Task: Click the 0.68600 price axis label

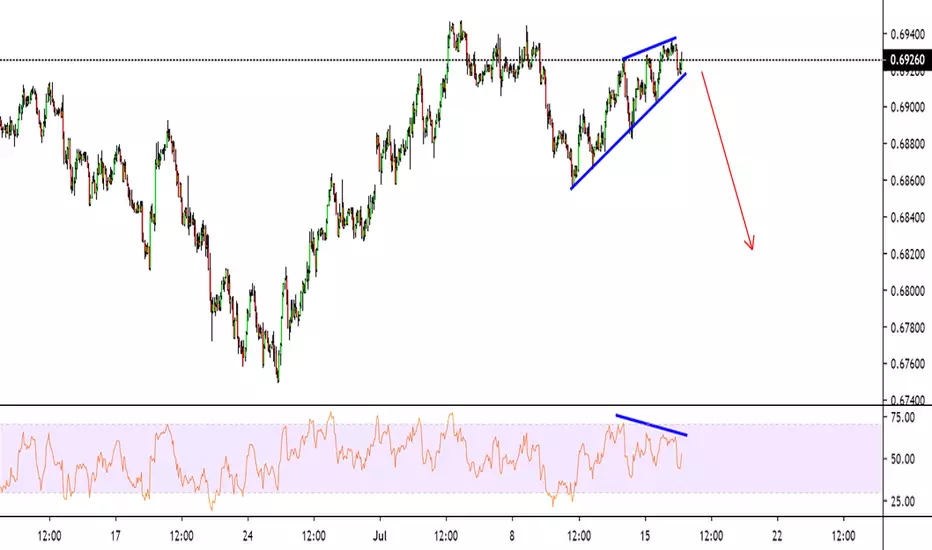Action: 907,181
